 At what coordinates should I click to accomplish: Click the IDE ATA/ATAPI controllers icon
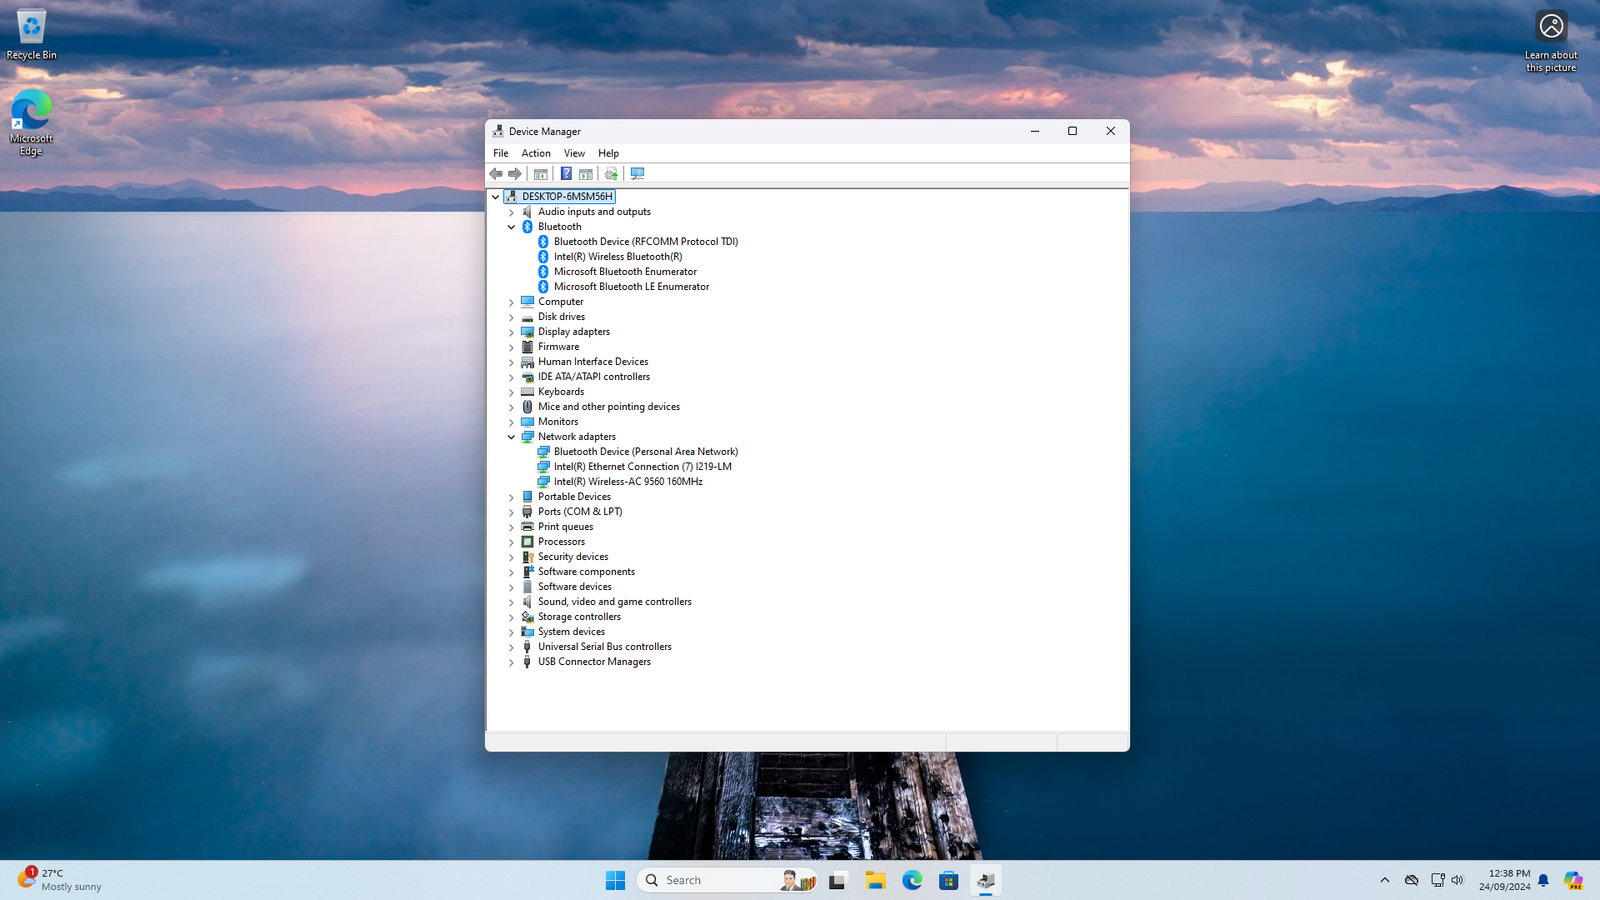click(527, 377)
